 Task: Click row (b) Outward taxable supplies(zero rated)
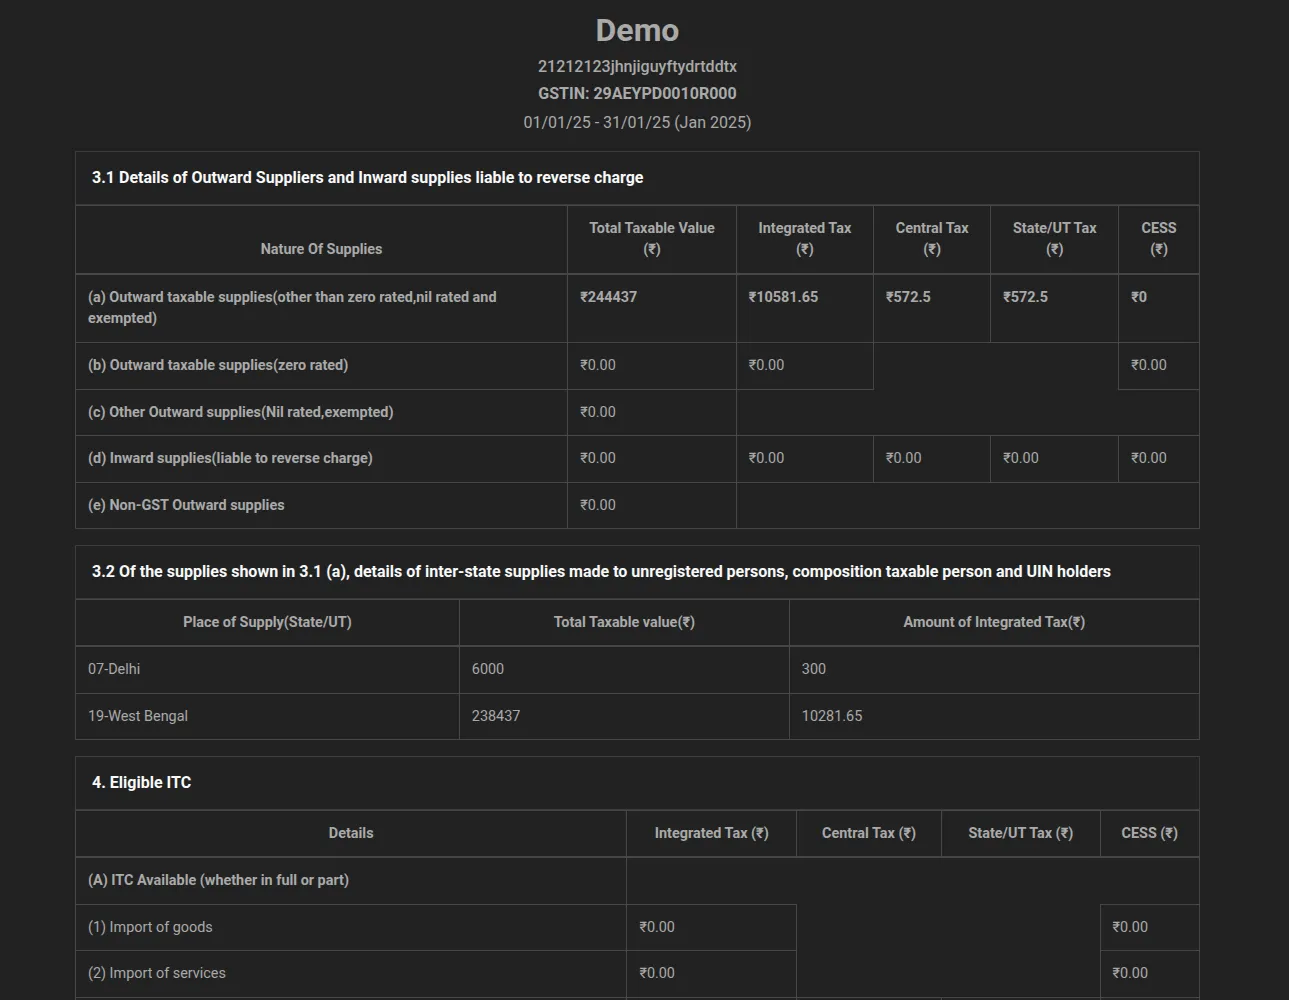pos(218,365)
